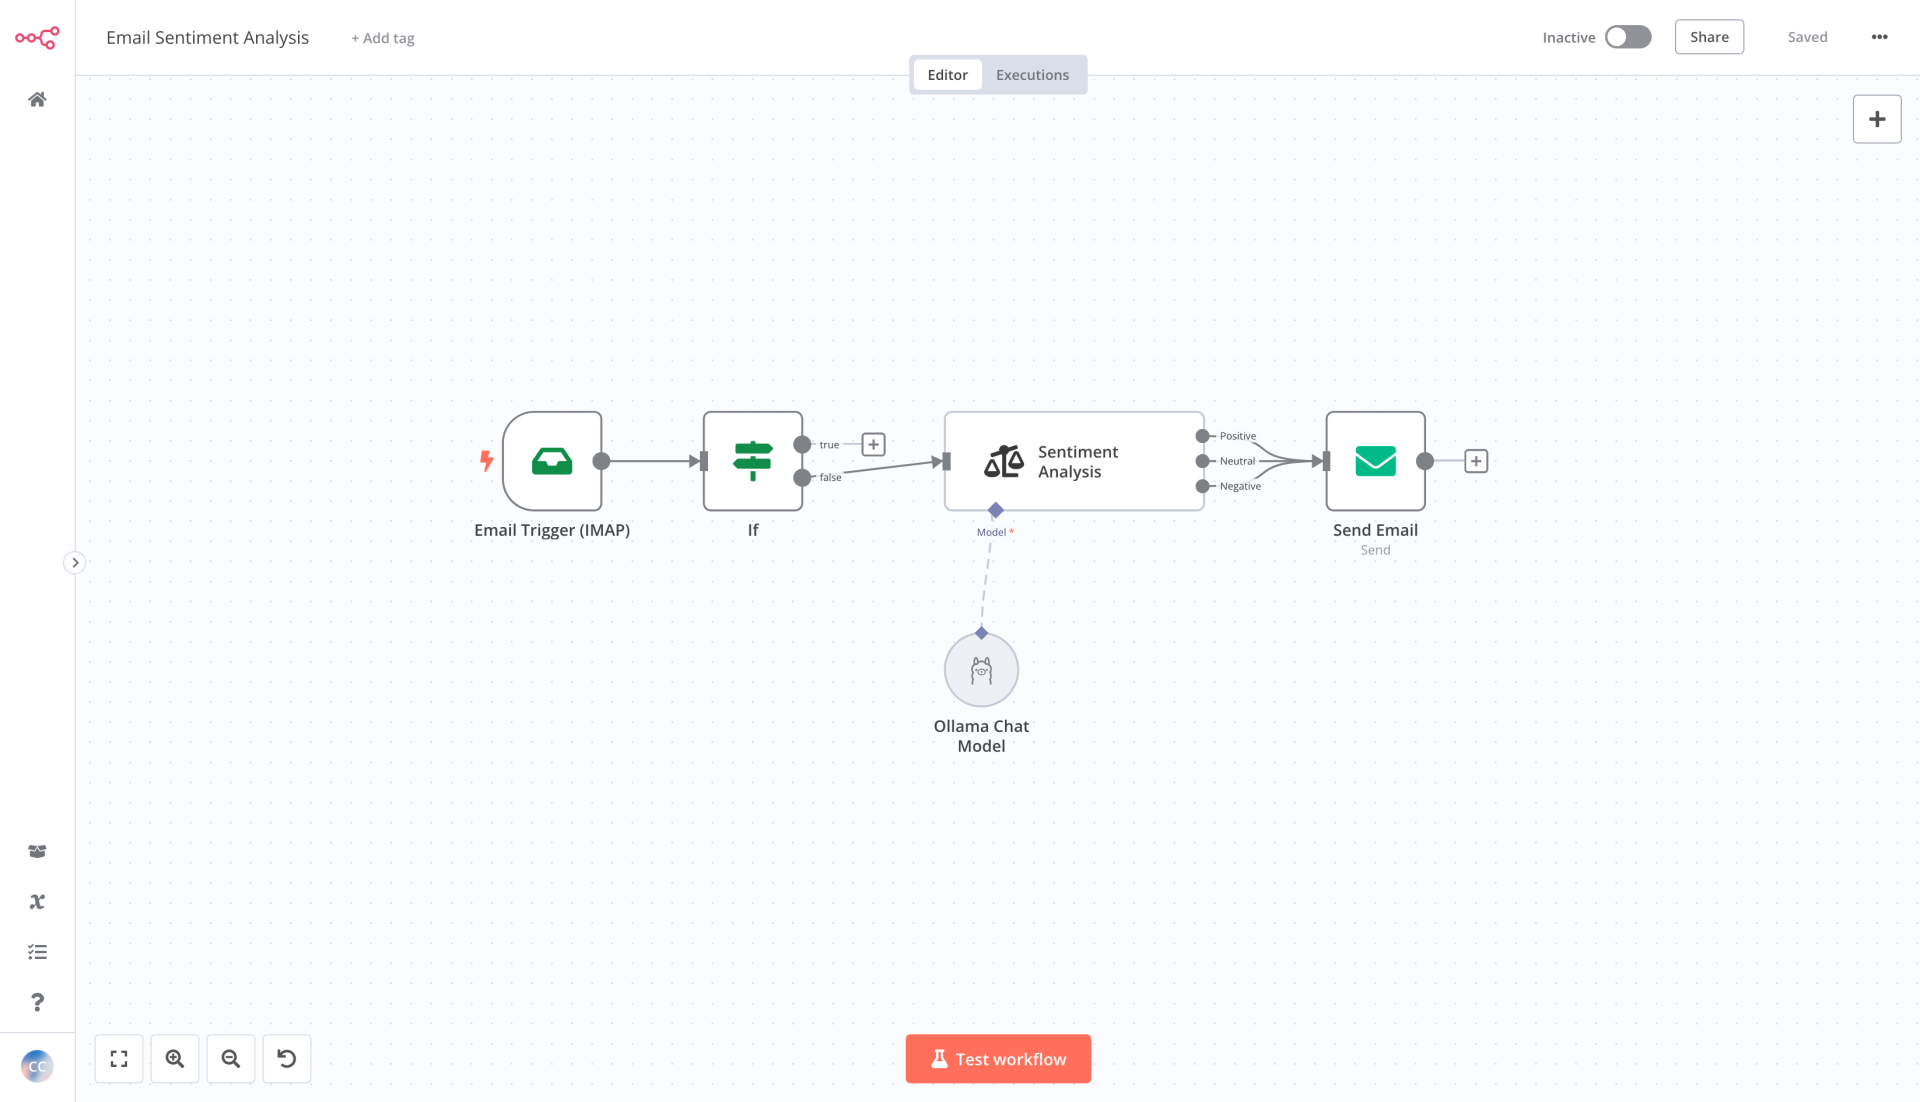The height and width of the screenshot is (1102, 1920).
Task: Go to the home overview via sidebar
Action: (x=37, y=99)
